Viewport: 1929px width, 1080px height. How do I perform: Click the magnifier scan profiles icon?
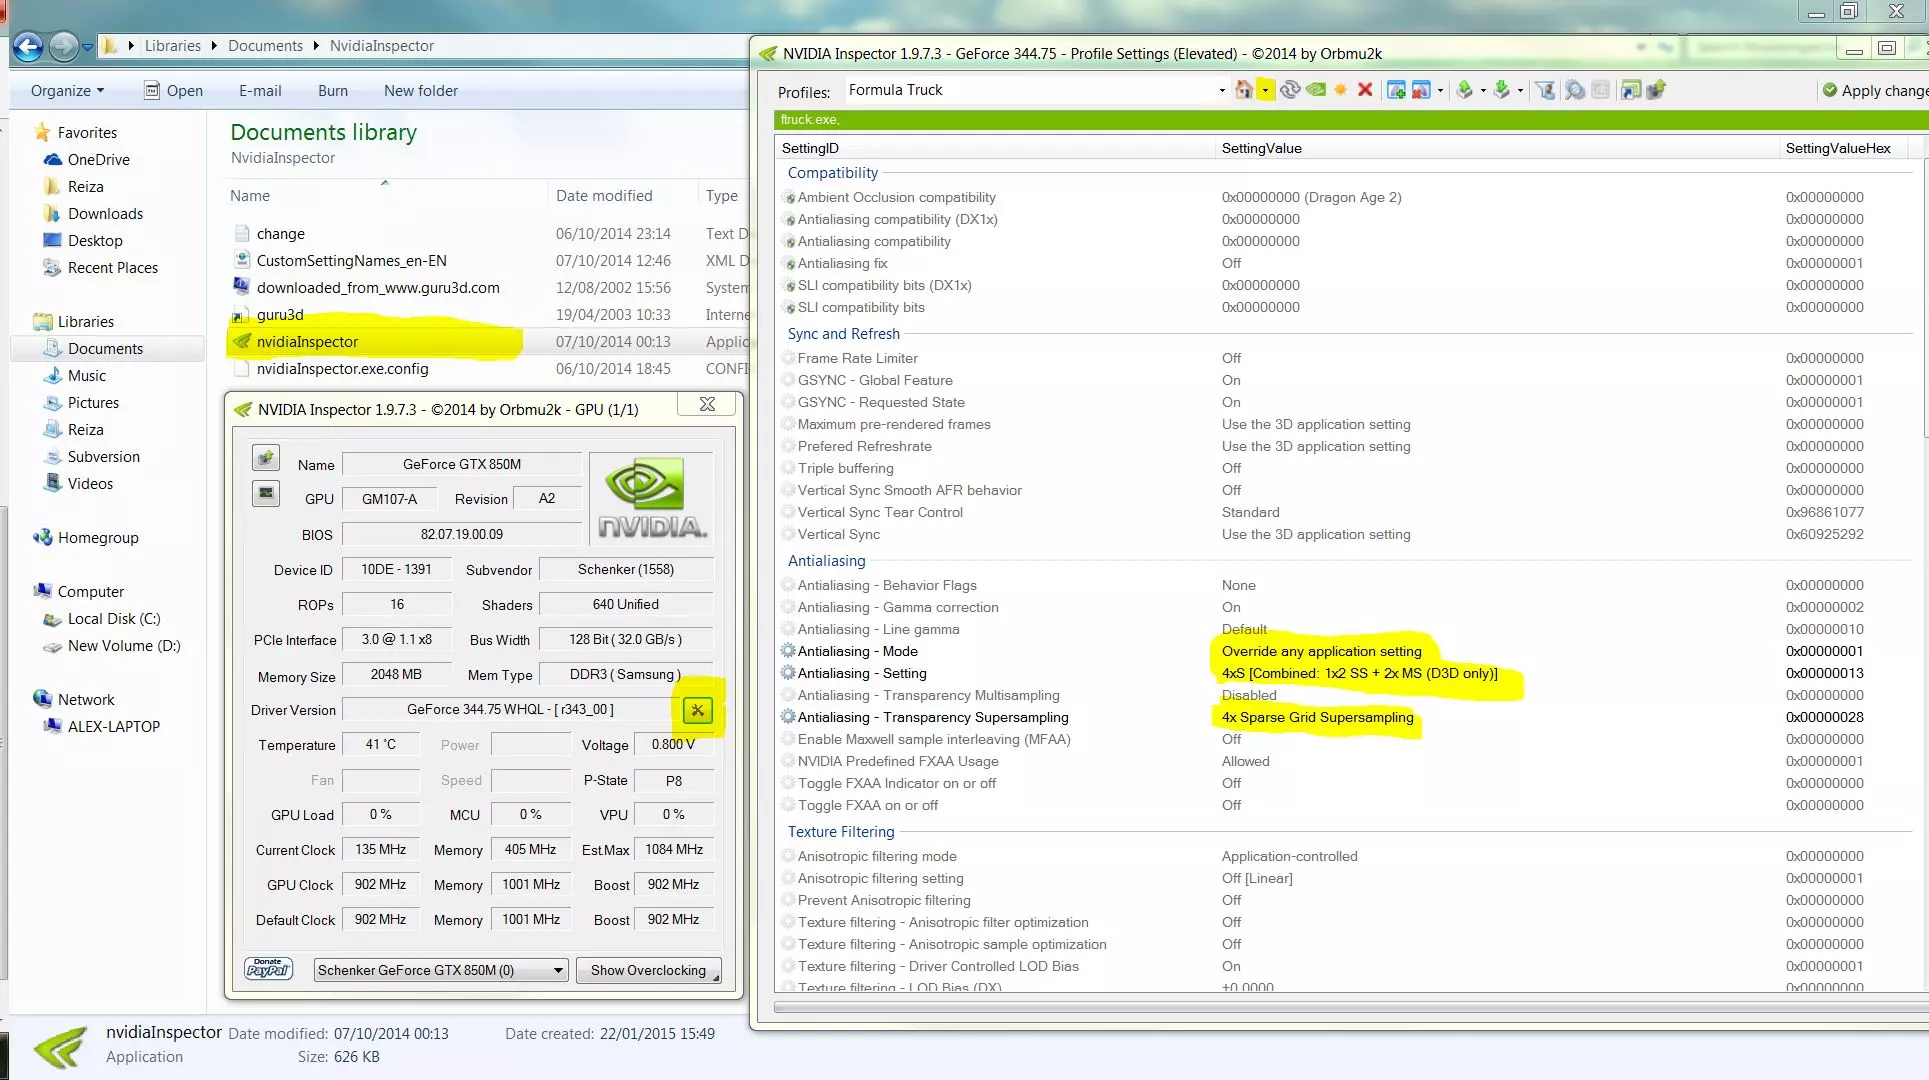coord(1575,90)
